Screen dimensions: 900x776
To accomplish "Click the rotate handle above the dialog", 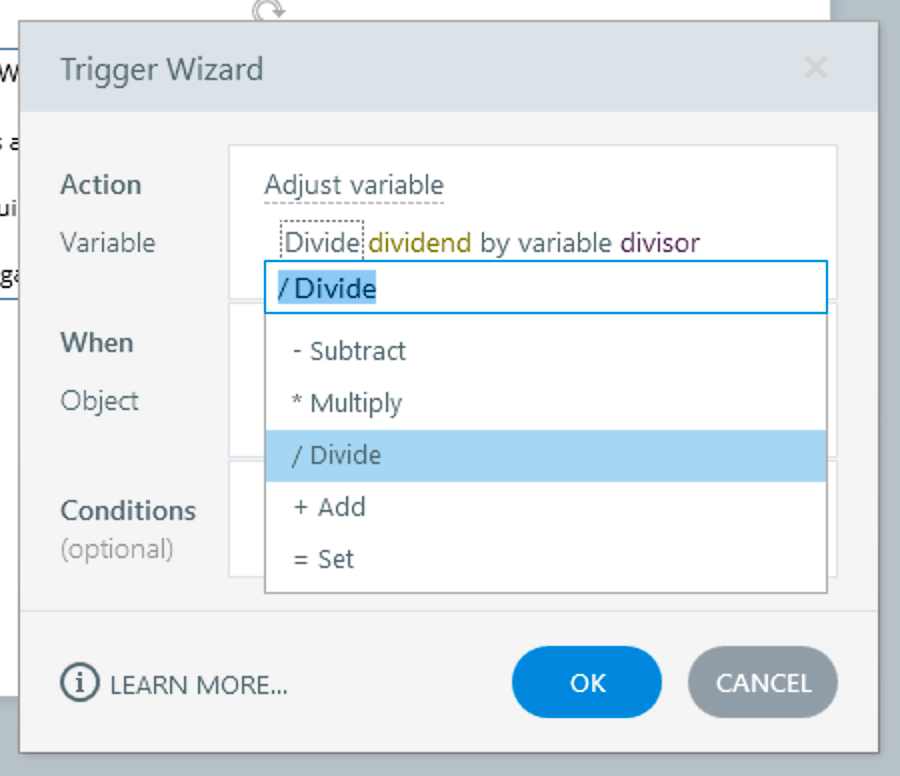I will (268, 10).
